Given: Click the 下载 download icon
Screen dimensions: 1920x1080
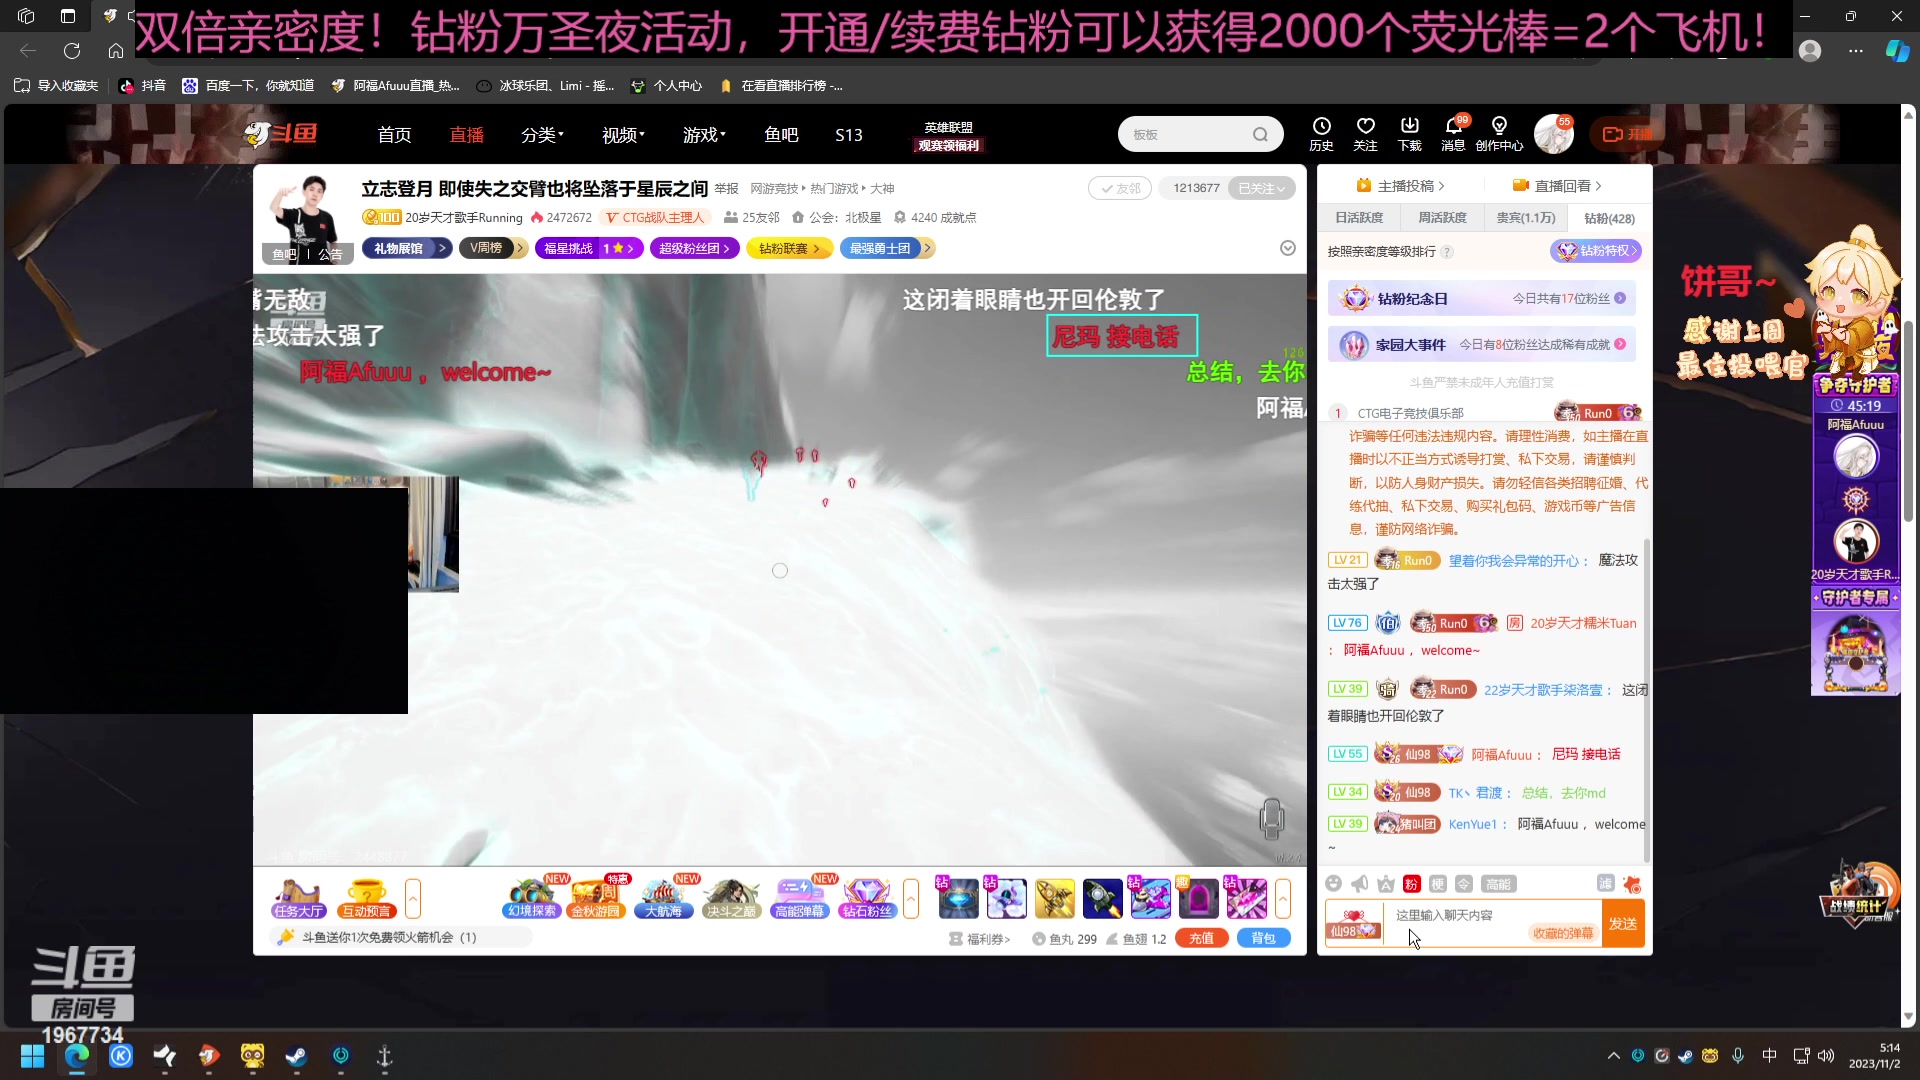Looking at the screenshot, I should (1410, 133).
